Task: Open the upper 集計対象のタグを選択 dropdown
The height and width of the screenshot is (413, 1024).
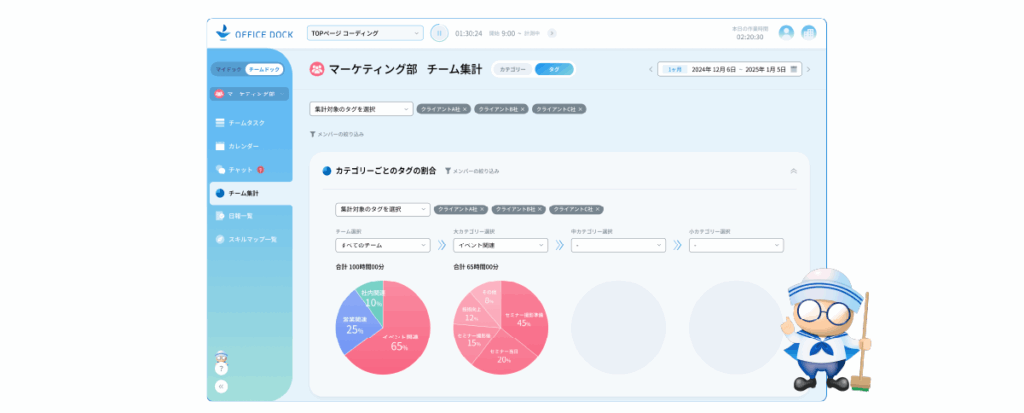Action: (x=361, y=109)
